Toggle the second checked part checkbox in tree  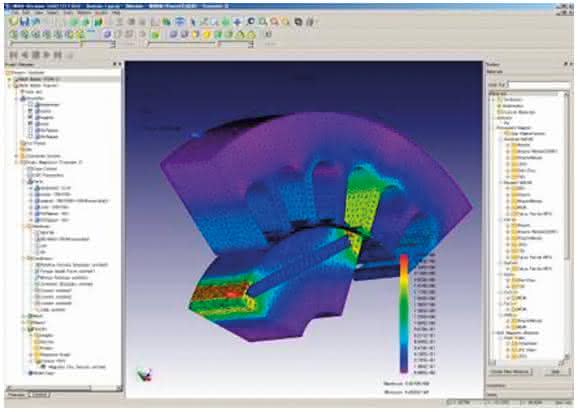click(31, 117)
